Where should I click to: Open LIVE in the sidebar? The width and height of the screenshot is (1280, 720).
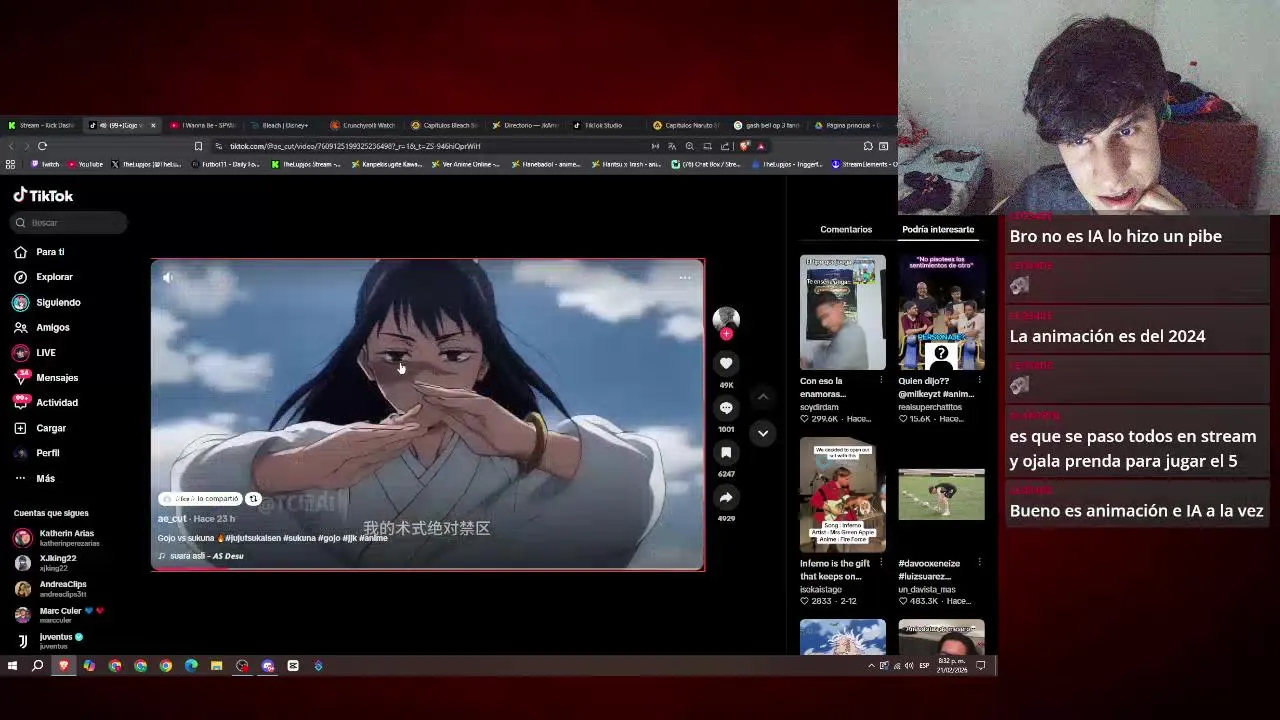[35, 352]
